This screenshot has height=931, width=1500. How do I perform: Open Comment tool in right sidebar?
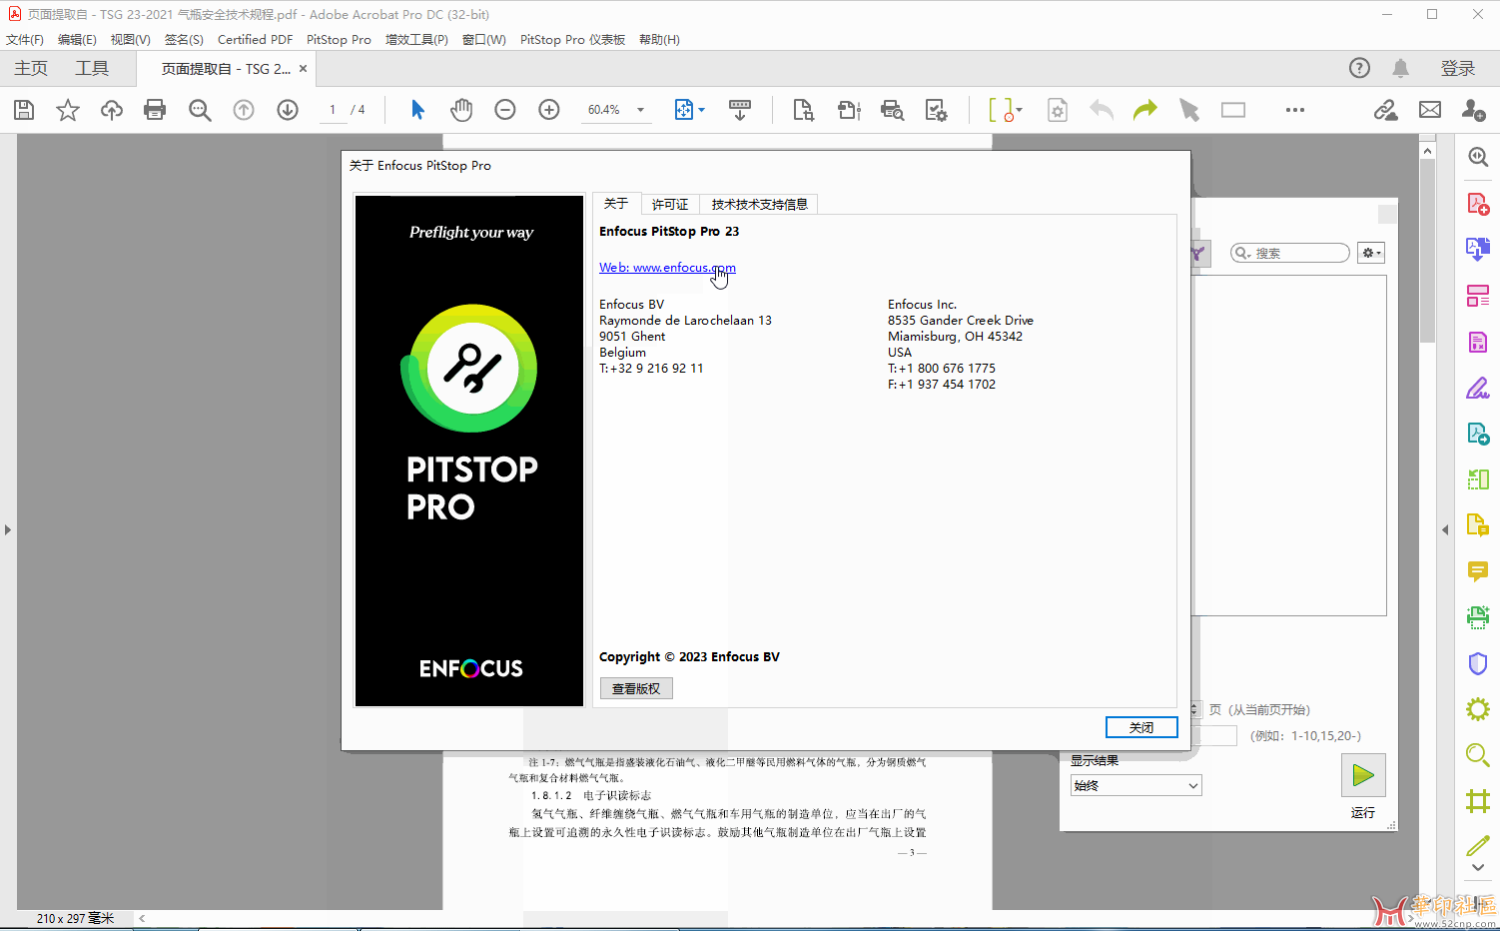[x=1478, y=571]
